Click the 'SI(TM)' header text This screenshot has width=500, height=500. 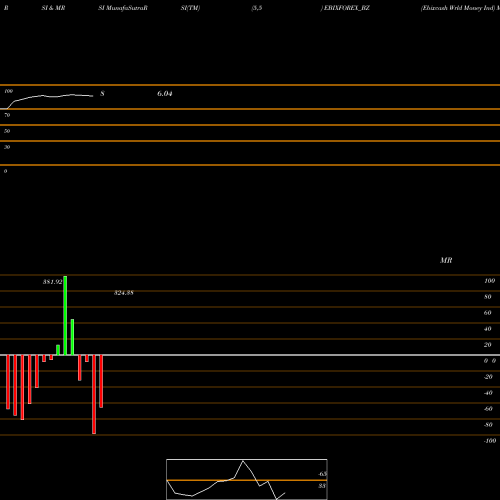(190, 8)
